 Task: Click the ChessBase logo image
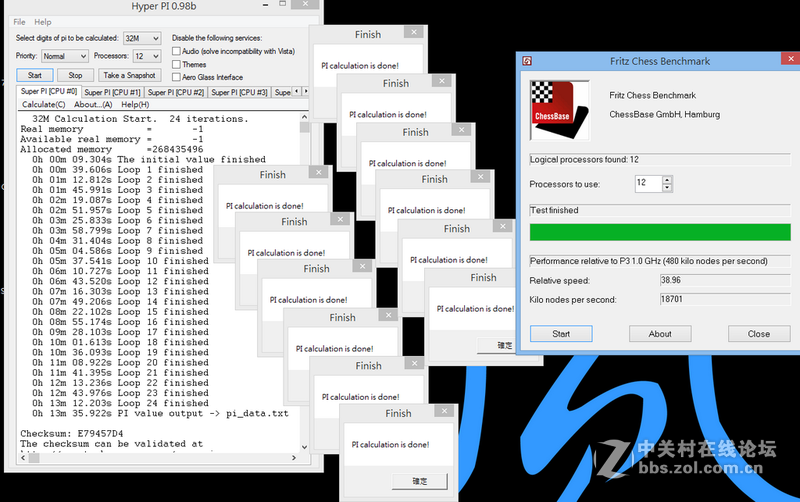(x=560, y=110)
